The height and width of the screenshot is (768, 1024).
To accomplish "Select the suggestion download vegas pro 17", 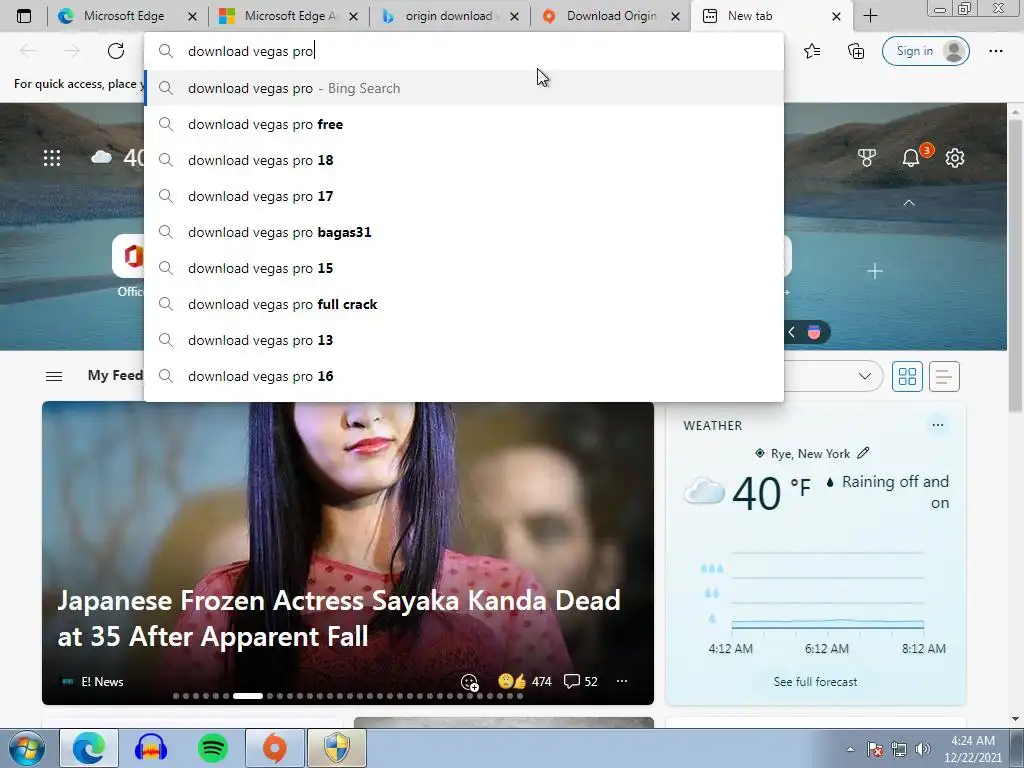I will pyautogui.click(x=464, y=196).
